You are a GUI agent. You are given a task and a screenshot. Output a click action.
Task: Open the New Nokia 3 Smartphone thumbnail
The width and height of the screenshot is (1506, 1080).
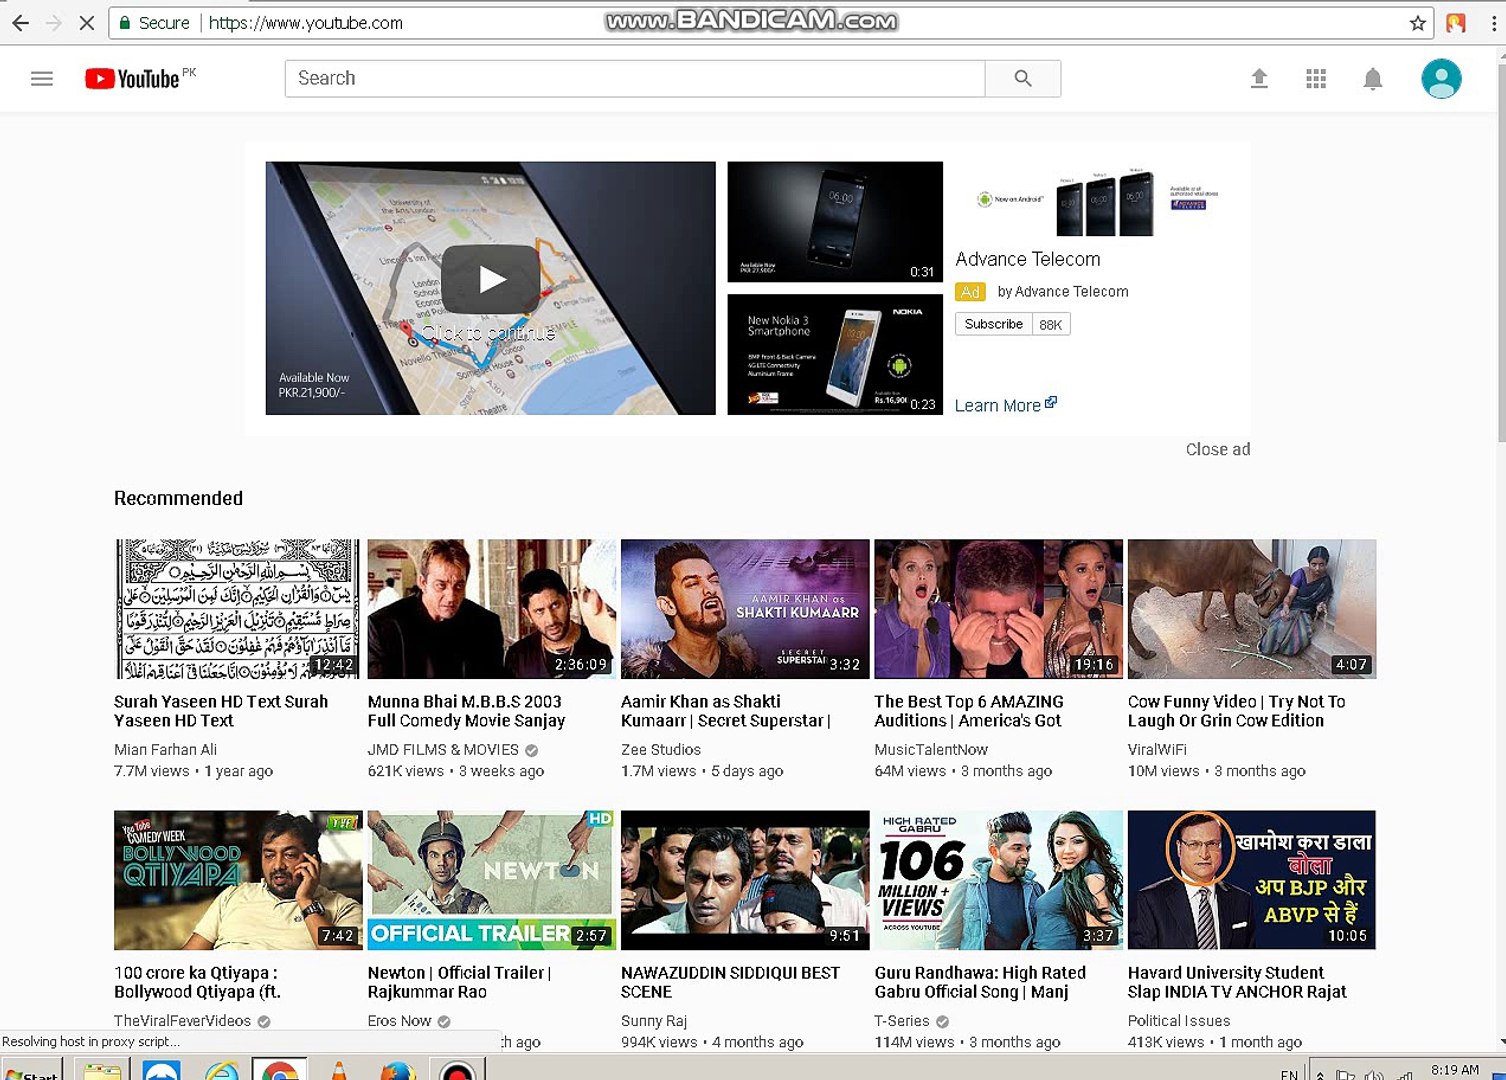(x=835, y=354)
